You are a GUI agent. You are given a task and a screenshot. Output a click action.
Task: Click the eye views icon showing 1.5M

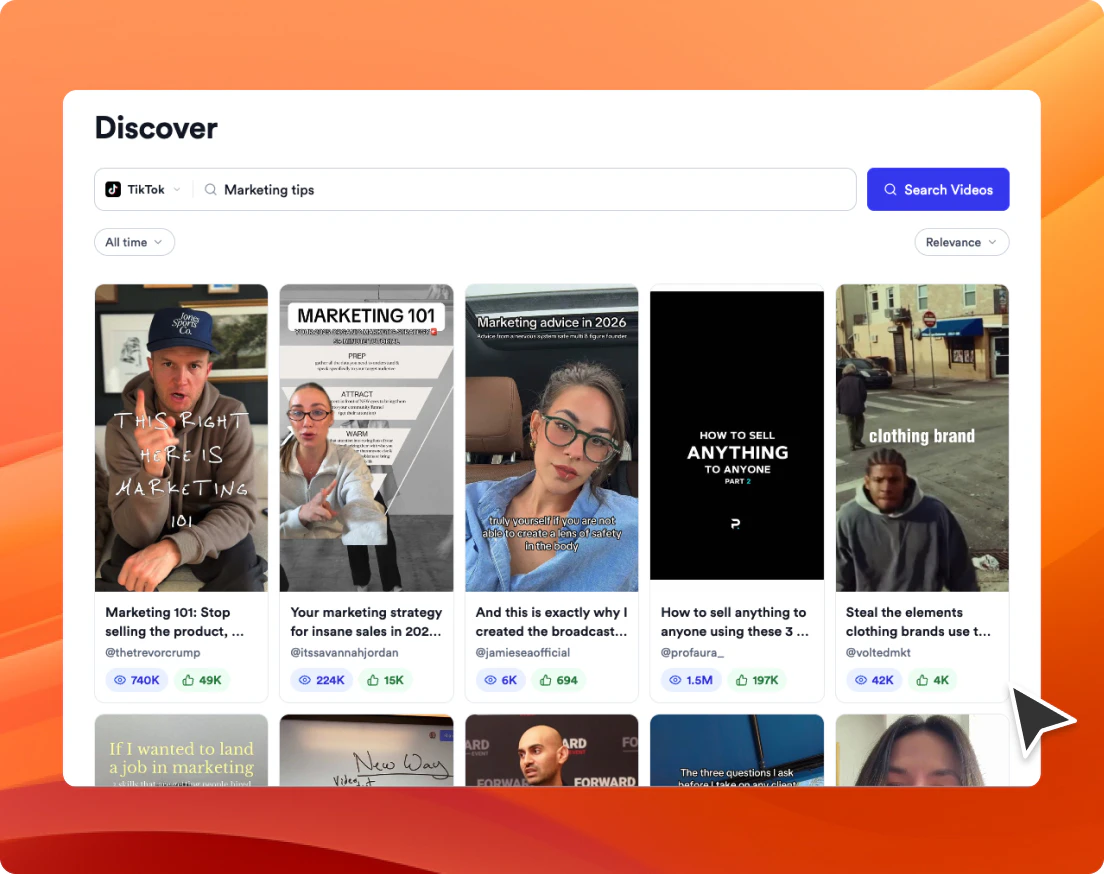tap(675, 680)
